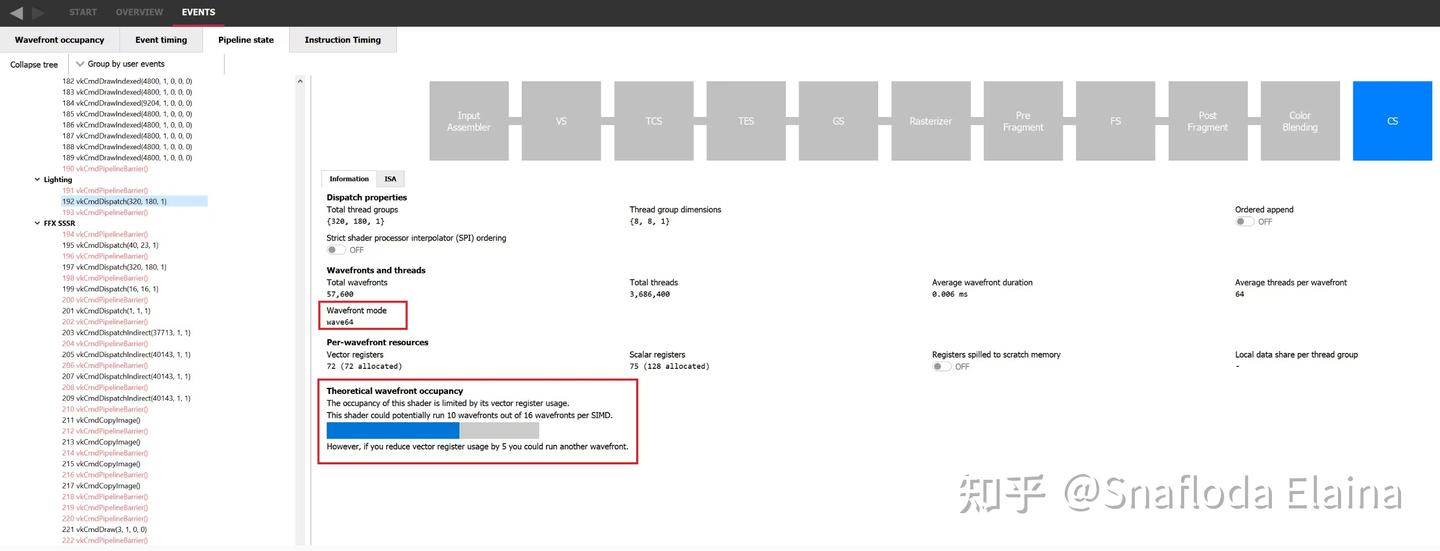Select event 182 vkCmdDrawIndexed(4800, 1, 0, 0, 0)
The image size is (1440, 551).
point(127,81)
